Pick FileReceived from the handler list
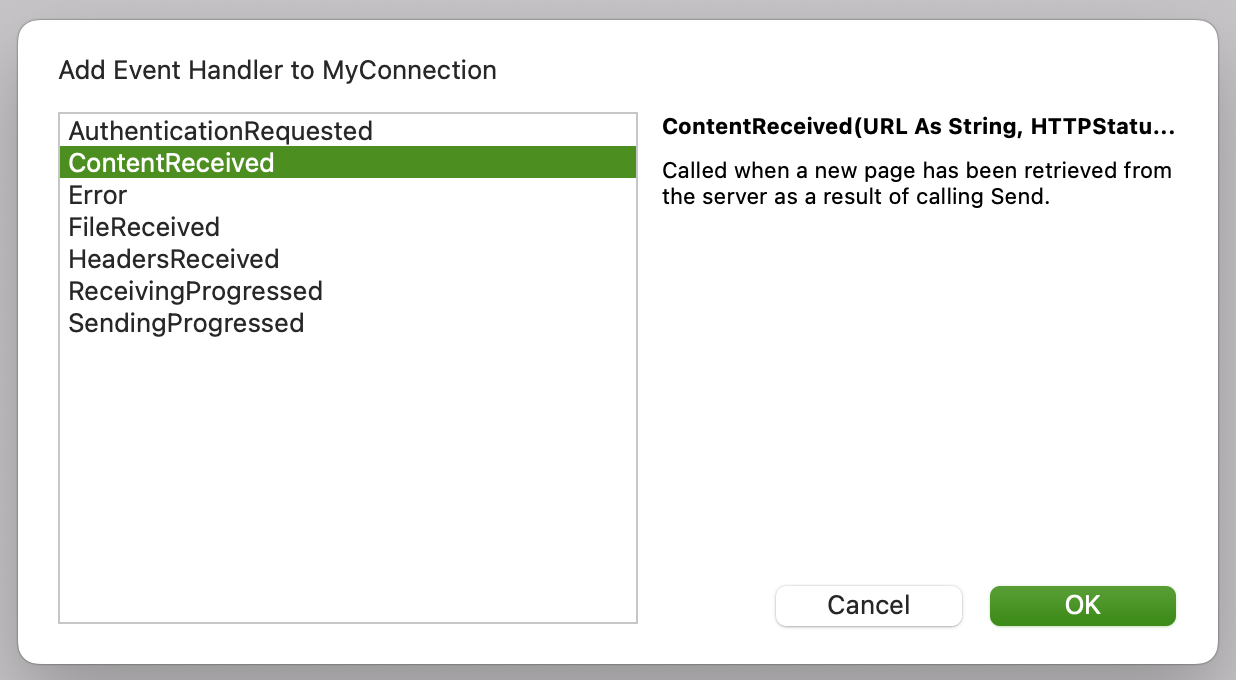This screenshot has width=1236, height=680. coord(141,227)
